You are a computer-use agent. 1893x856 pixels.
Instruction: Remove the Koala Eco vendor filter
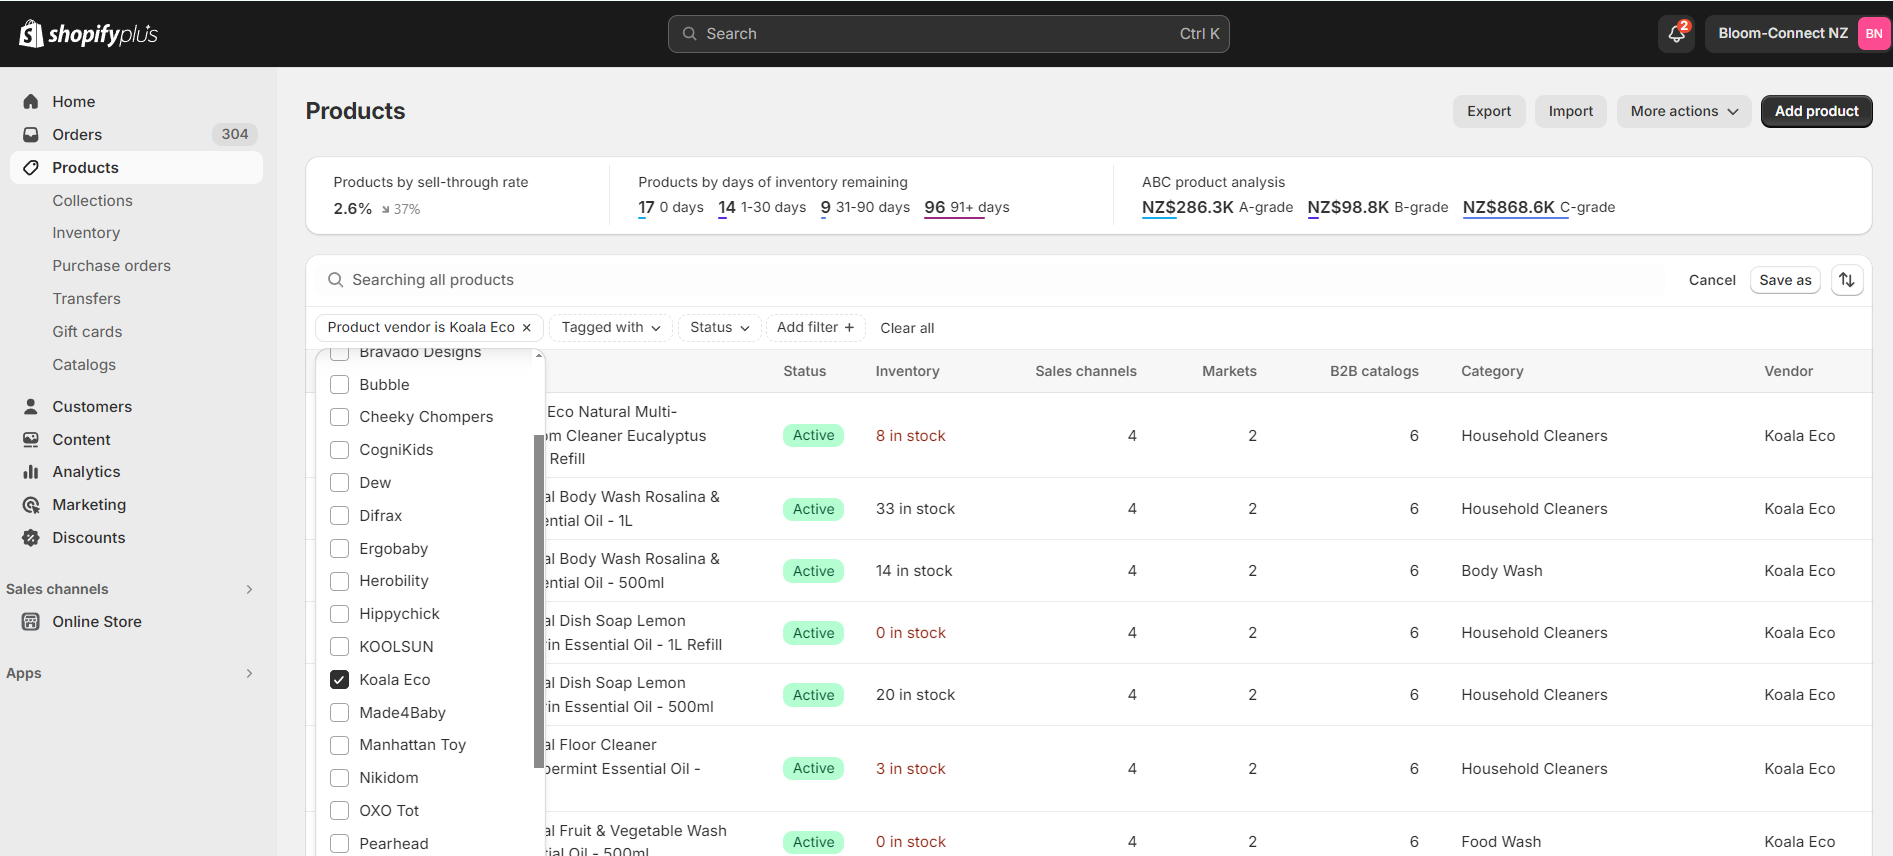(x=527, y=328)
